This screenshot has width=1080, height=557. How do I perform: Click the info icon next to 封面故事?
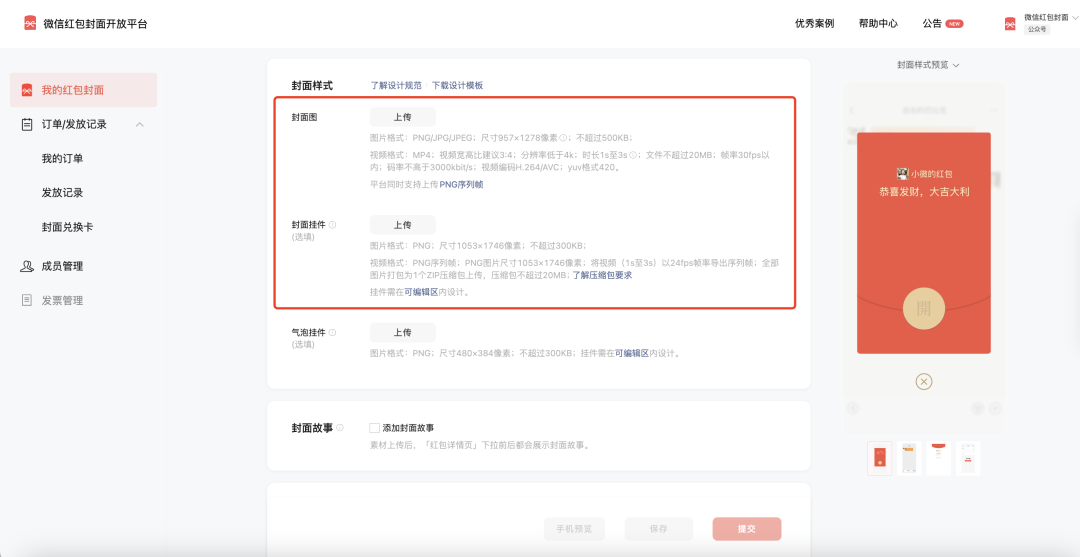click(340, 428)
